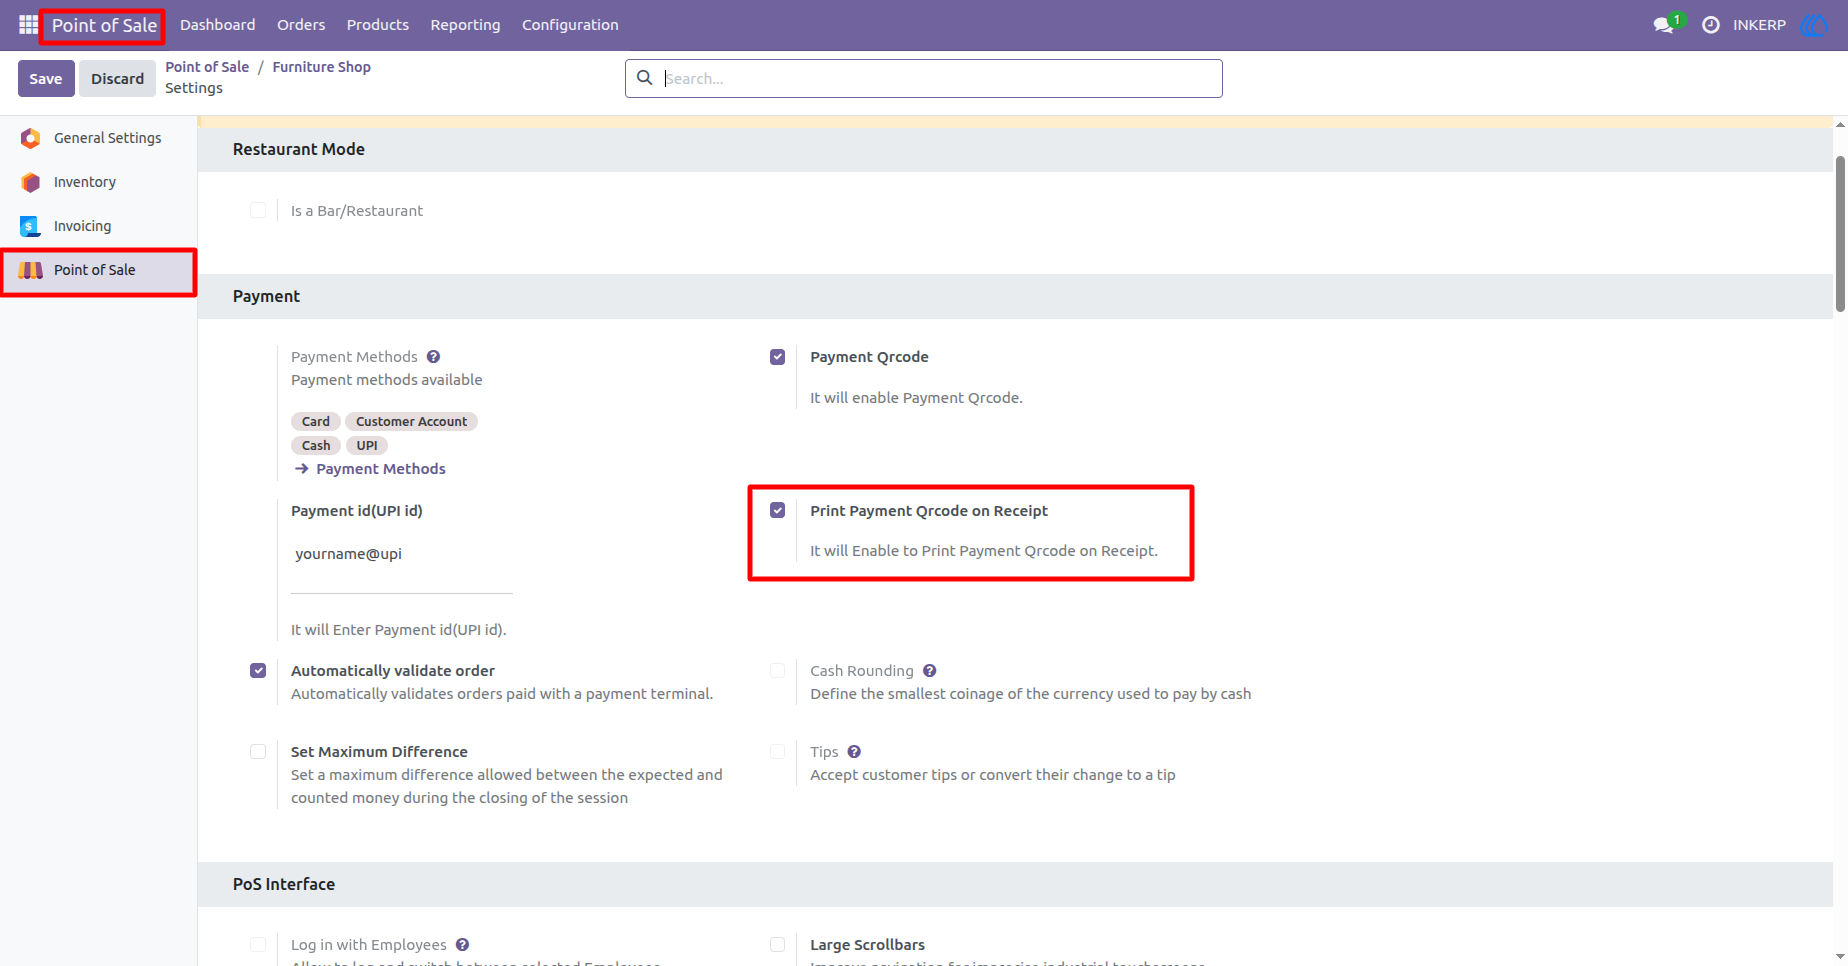Click the PoS Interface section heading
The height and width of the screenshot is (966, 1848).
(284, 884)
